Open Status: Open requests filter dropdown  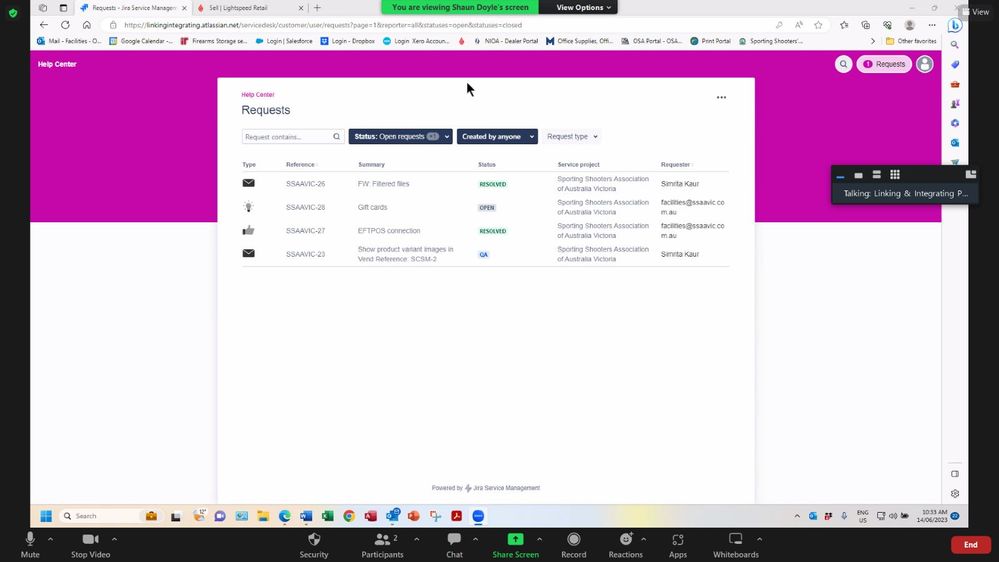[x=400, y=136]
